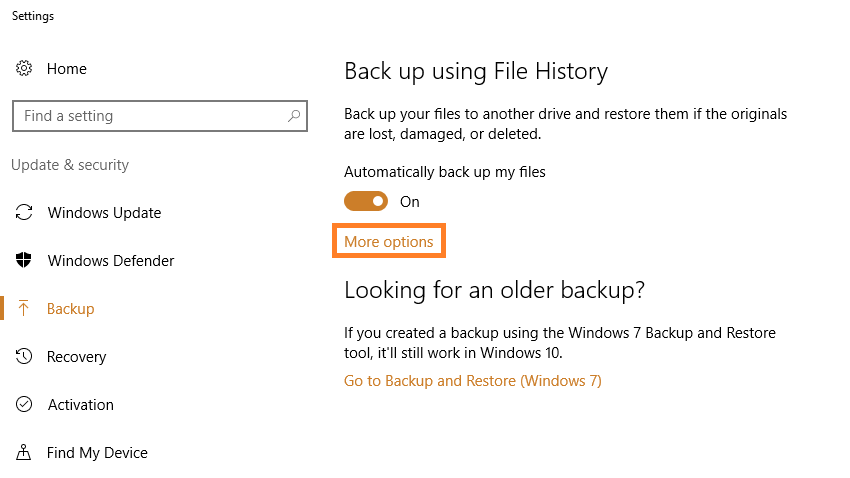The width and height of the screenshot is (850, 478).
Task: Turn off Automatically back up my files
Action: pyautogui.click(x=366, y=201)
